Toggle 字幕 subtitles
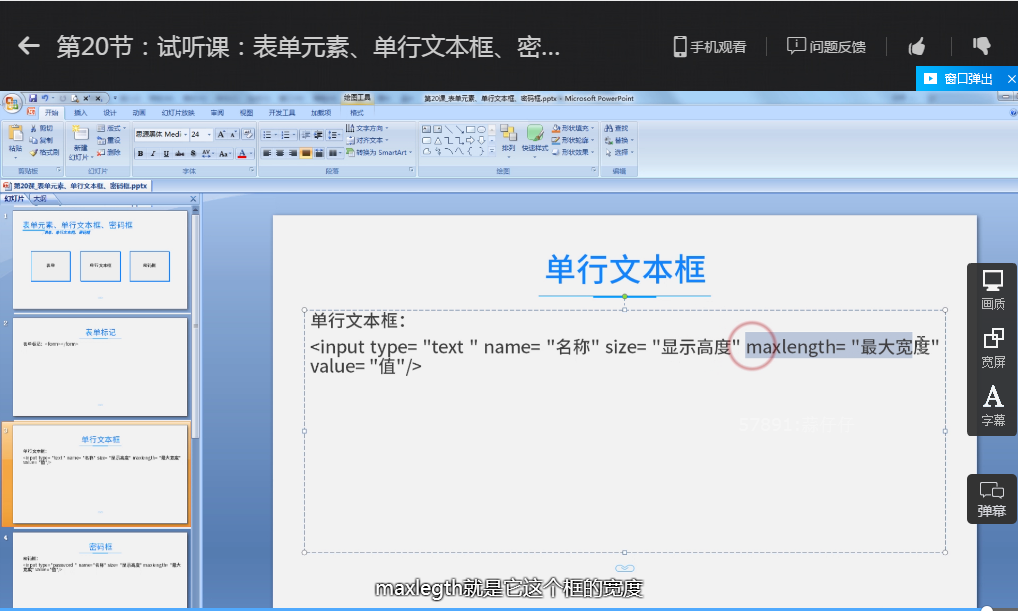 click(993, 406)
